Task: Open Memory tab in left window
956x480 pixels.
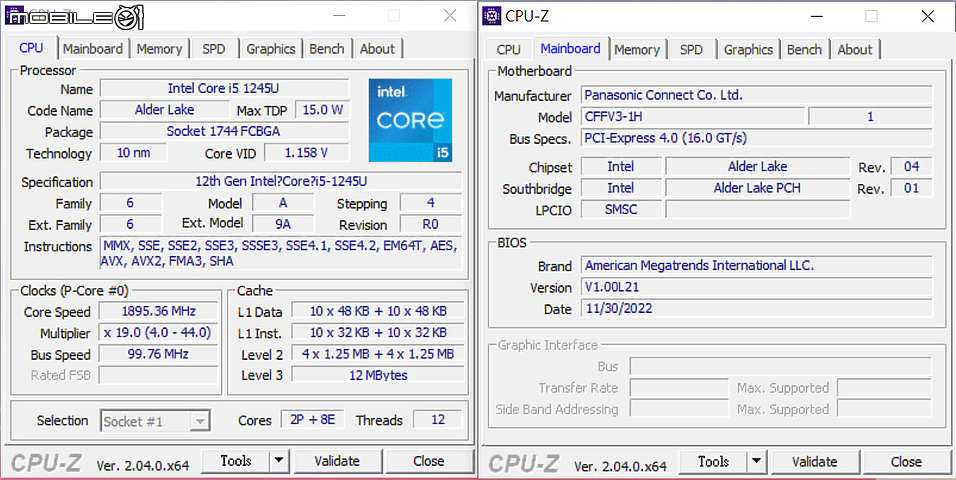Action: coord(159,49)
